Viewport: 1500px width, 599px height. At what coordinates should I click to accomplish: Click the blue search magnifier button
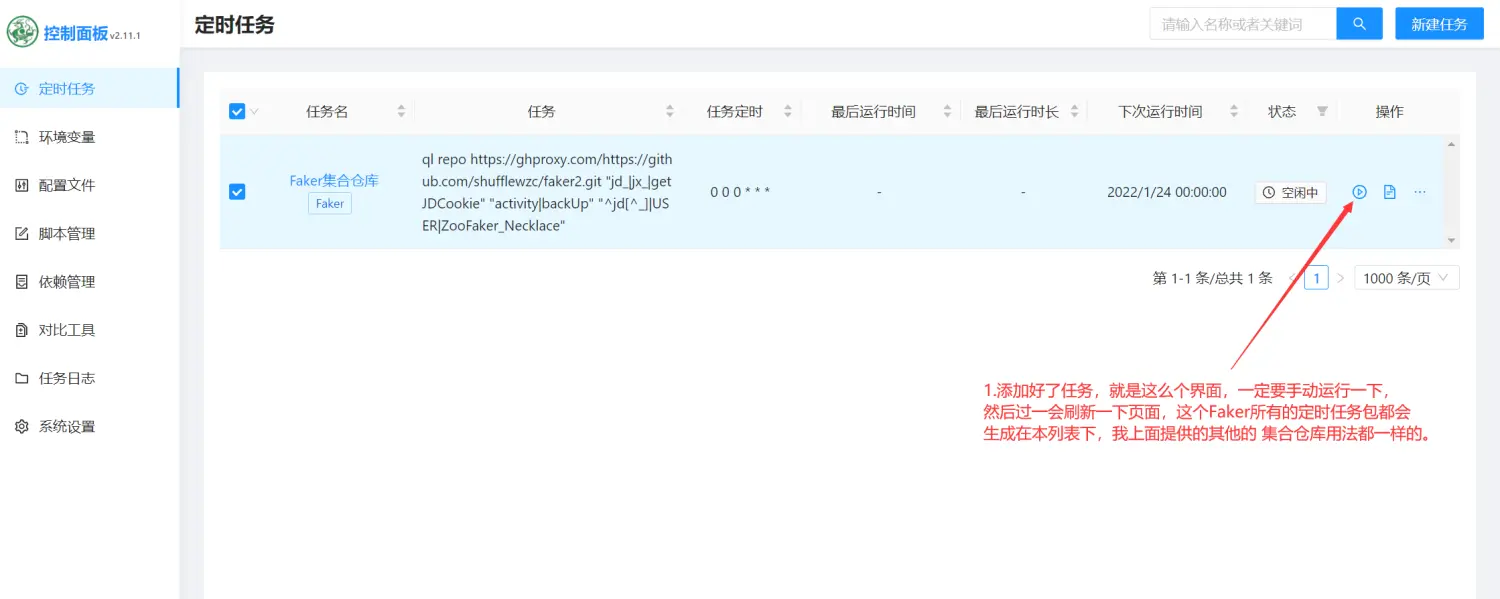tap(1359, 24)
